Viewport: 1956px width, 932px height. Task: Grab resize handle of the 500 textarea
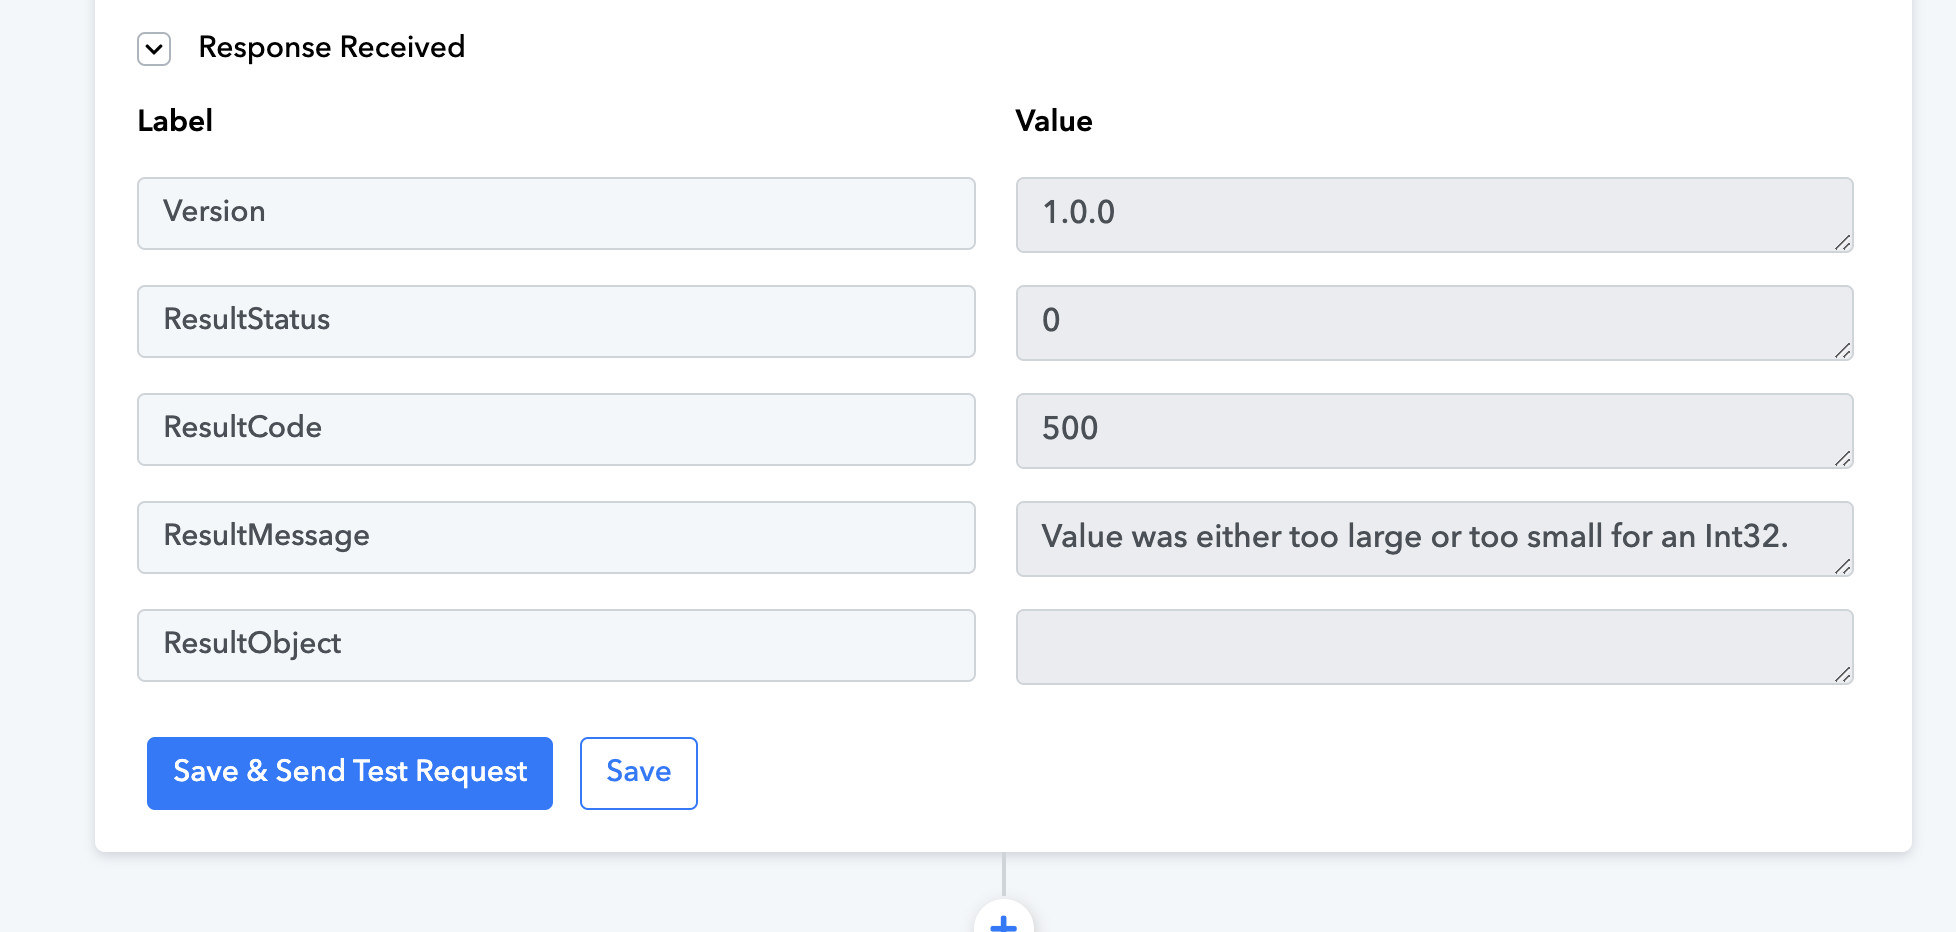click(x=1843, y=458)
